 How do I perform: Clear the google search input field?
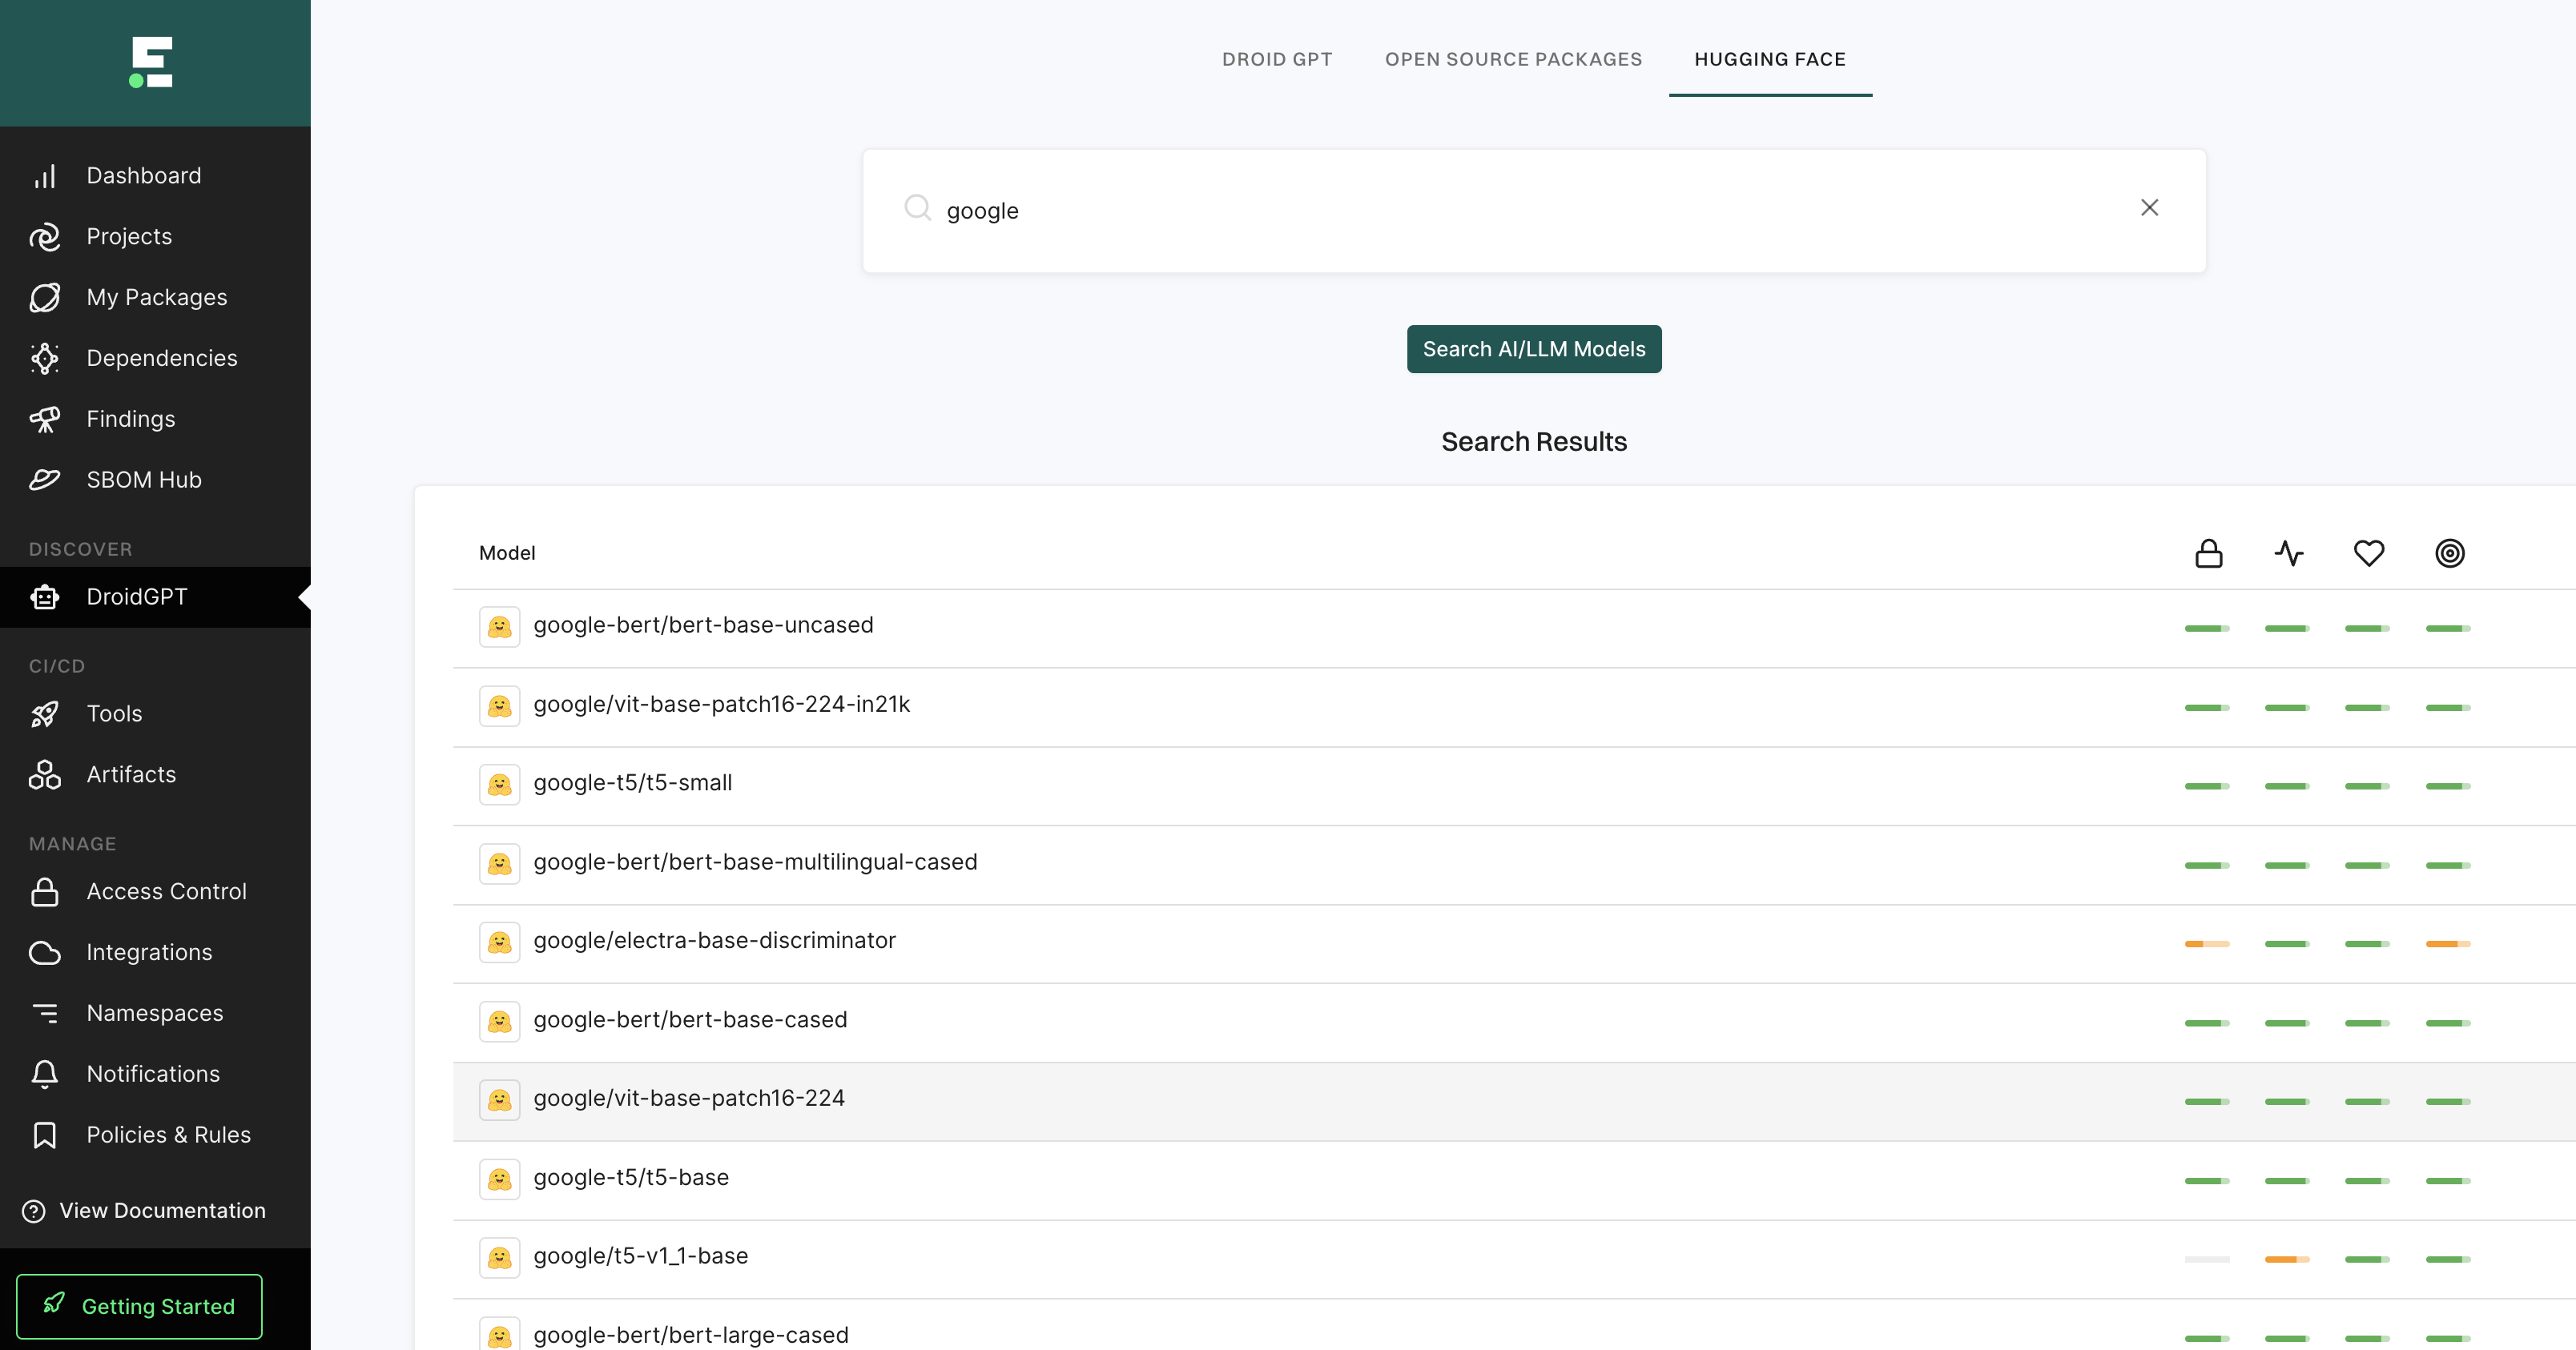coord(2150,207)
